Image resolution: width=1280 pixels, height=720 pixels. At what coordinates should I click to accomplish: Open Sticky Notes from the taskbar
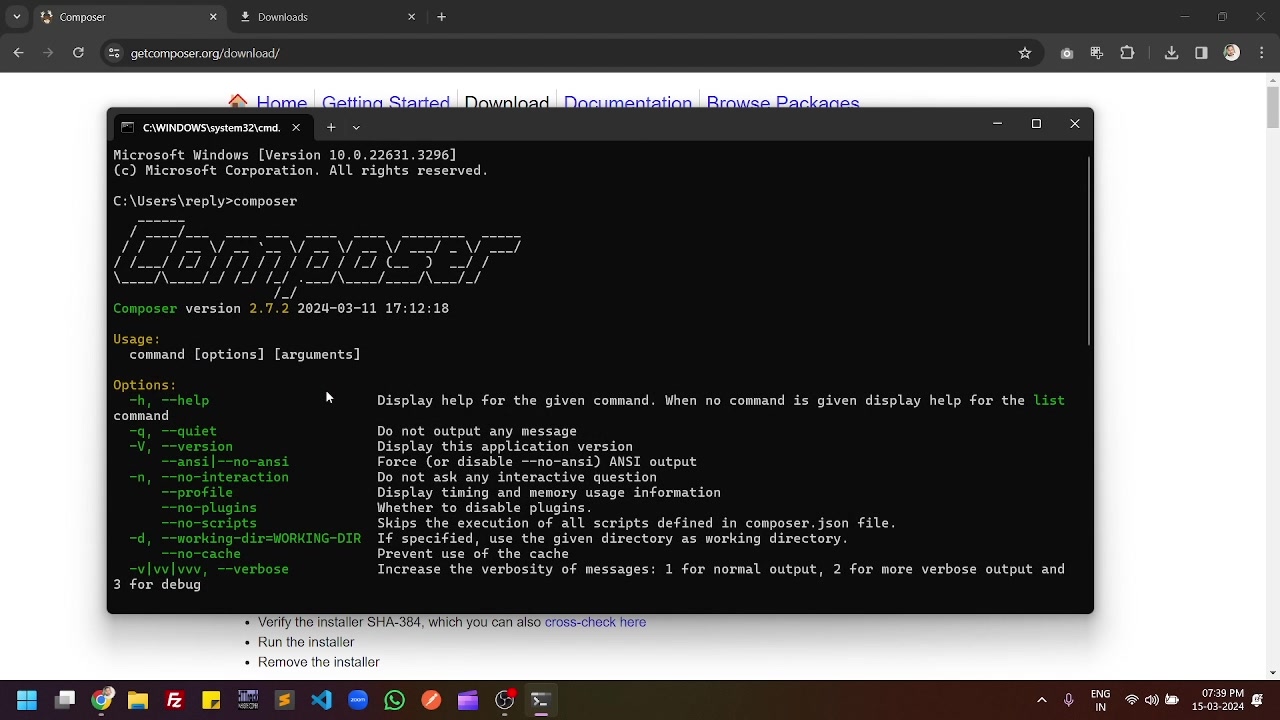[211, 700]
